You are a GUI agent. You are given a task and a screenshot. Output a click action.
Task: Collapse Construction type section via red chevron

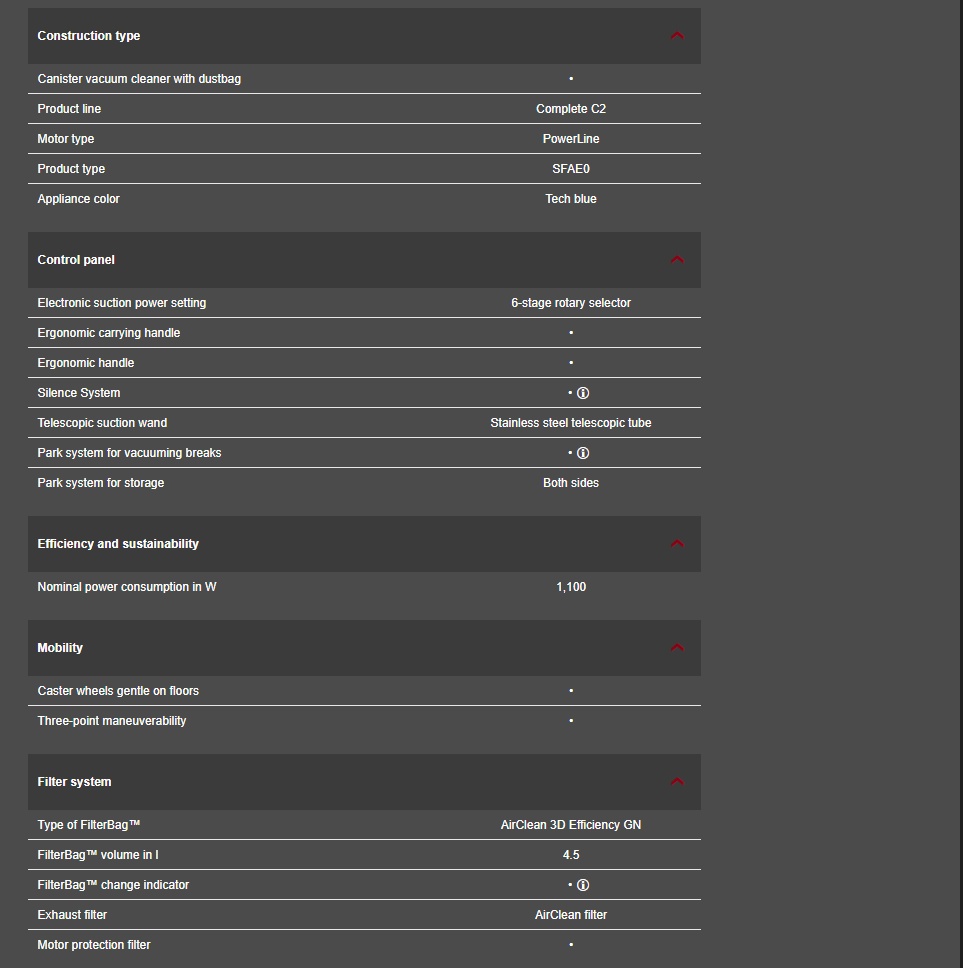pyautogui.click(x=677, y=36)
